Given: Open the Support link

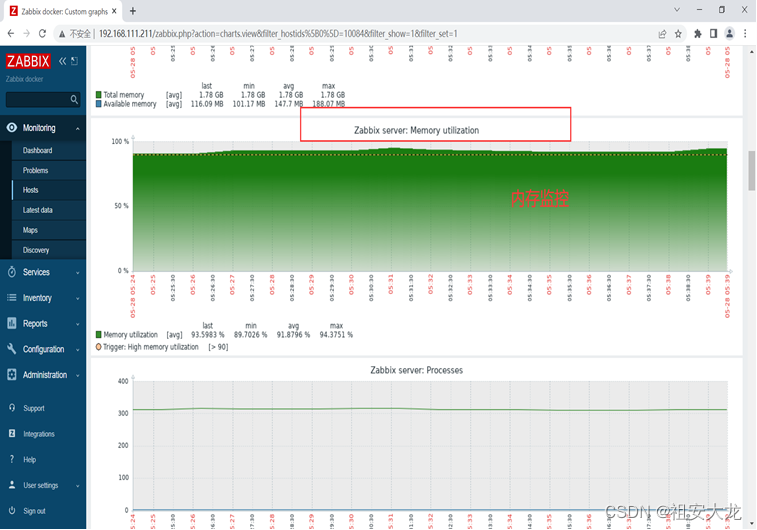Looking at the screenshot, I should click(34, 408).
